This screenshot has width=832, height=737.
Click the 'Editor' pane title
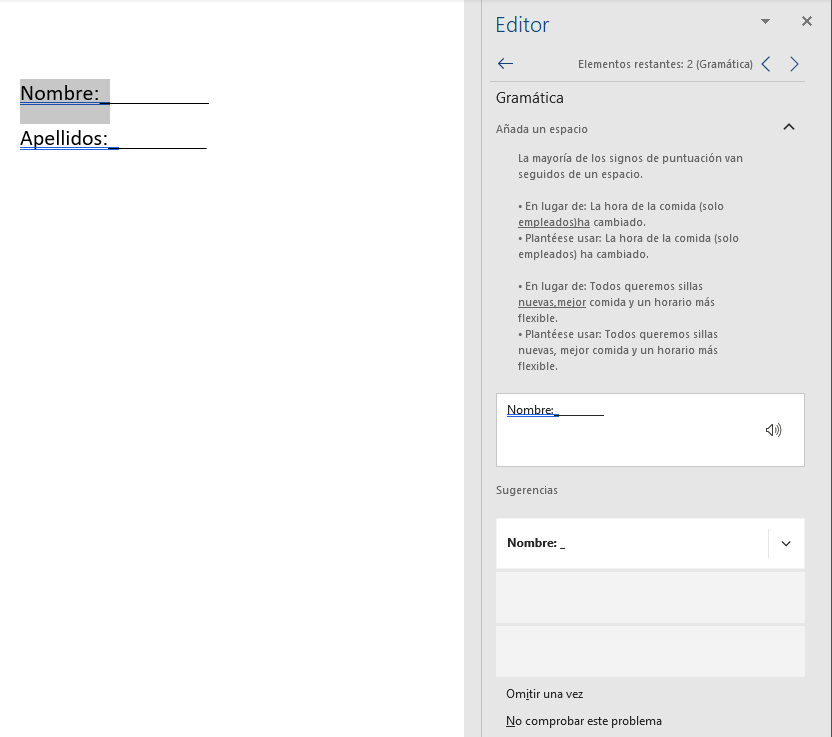click(x=522, y=24)
